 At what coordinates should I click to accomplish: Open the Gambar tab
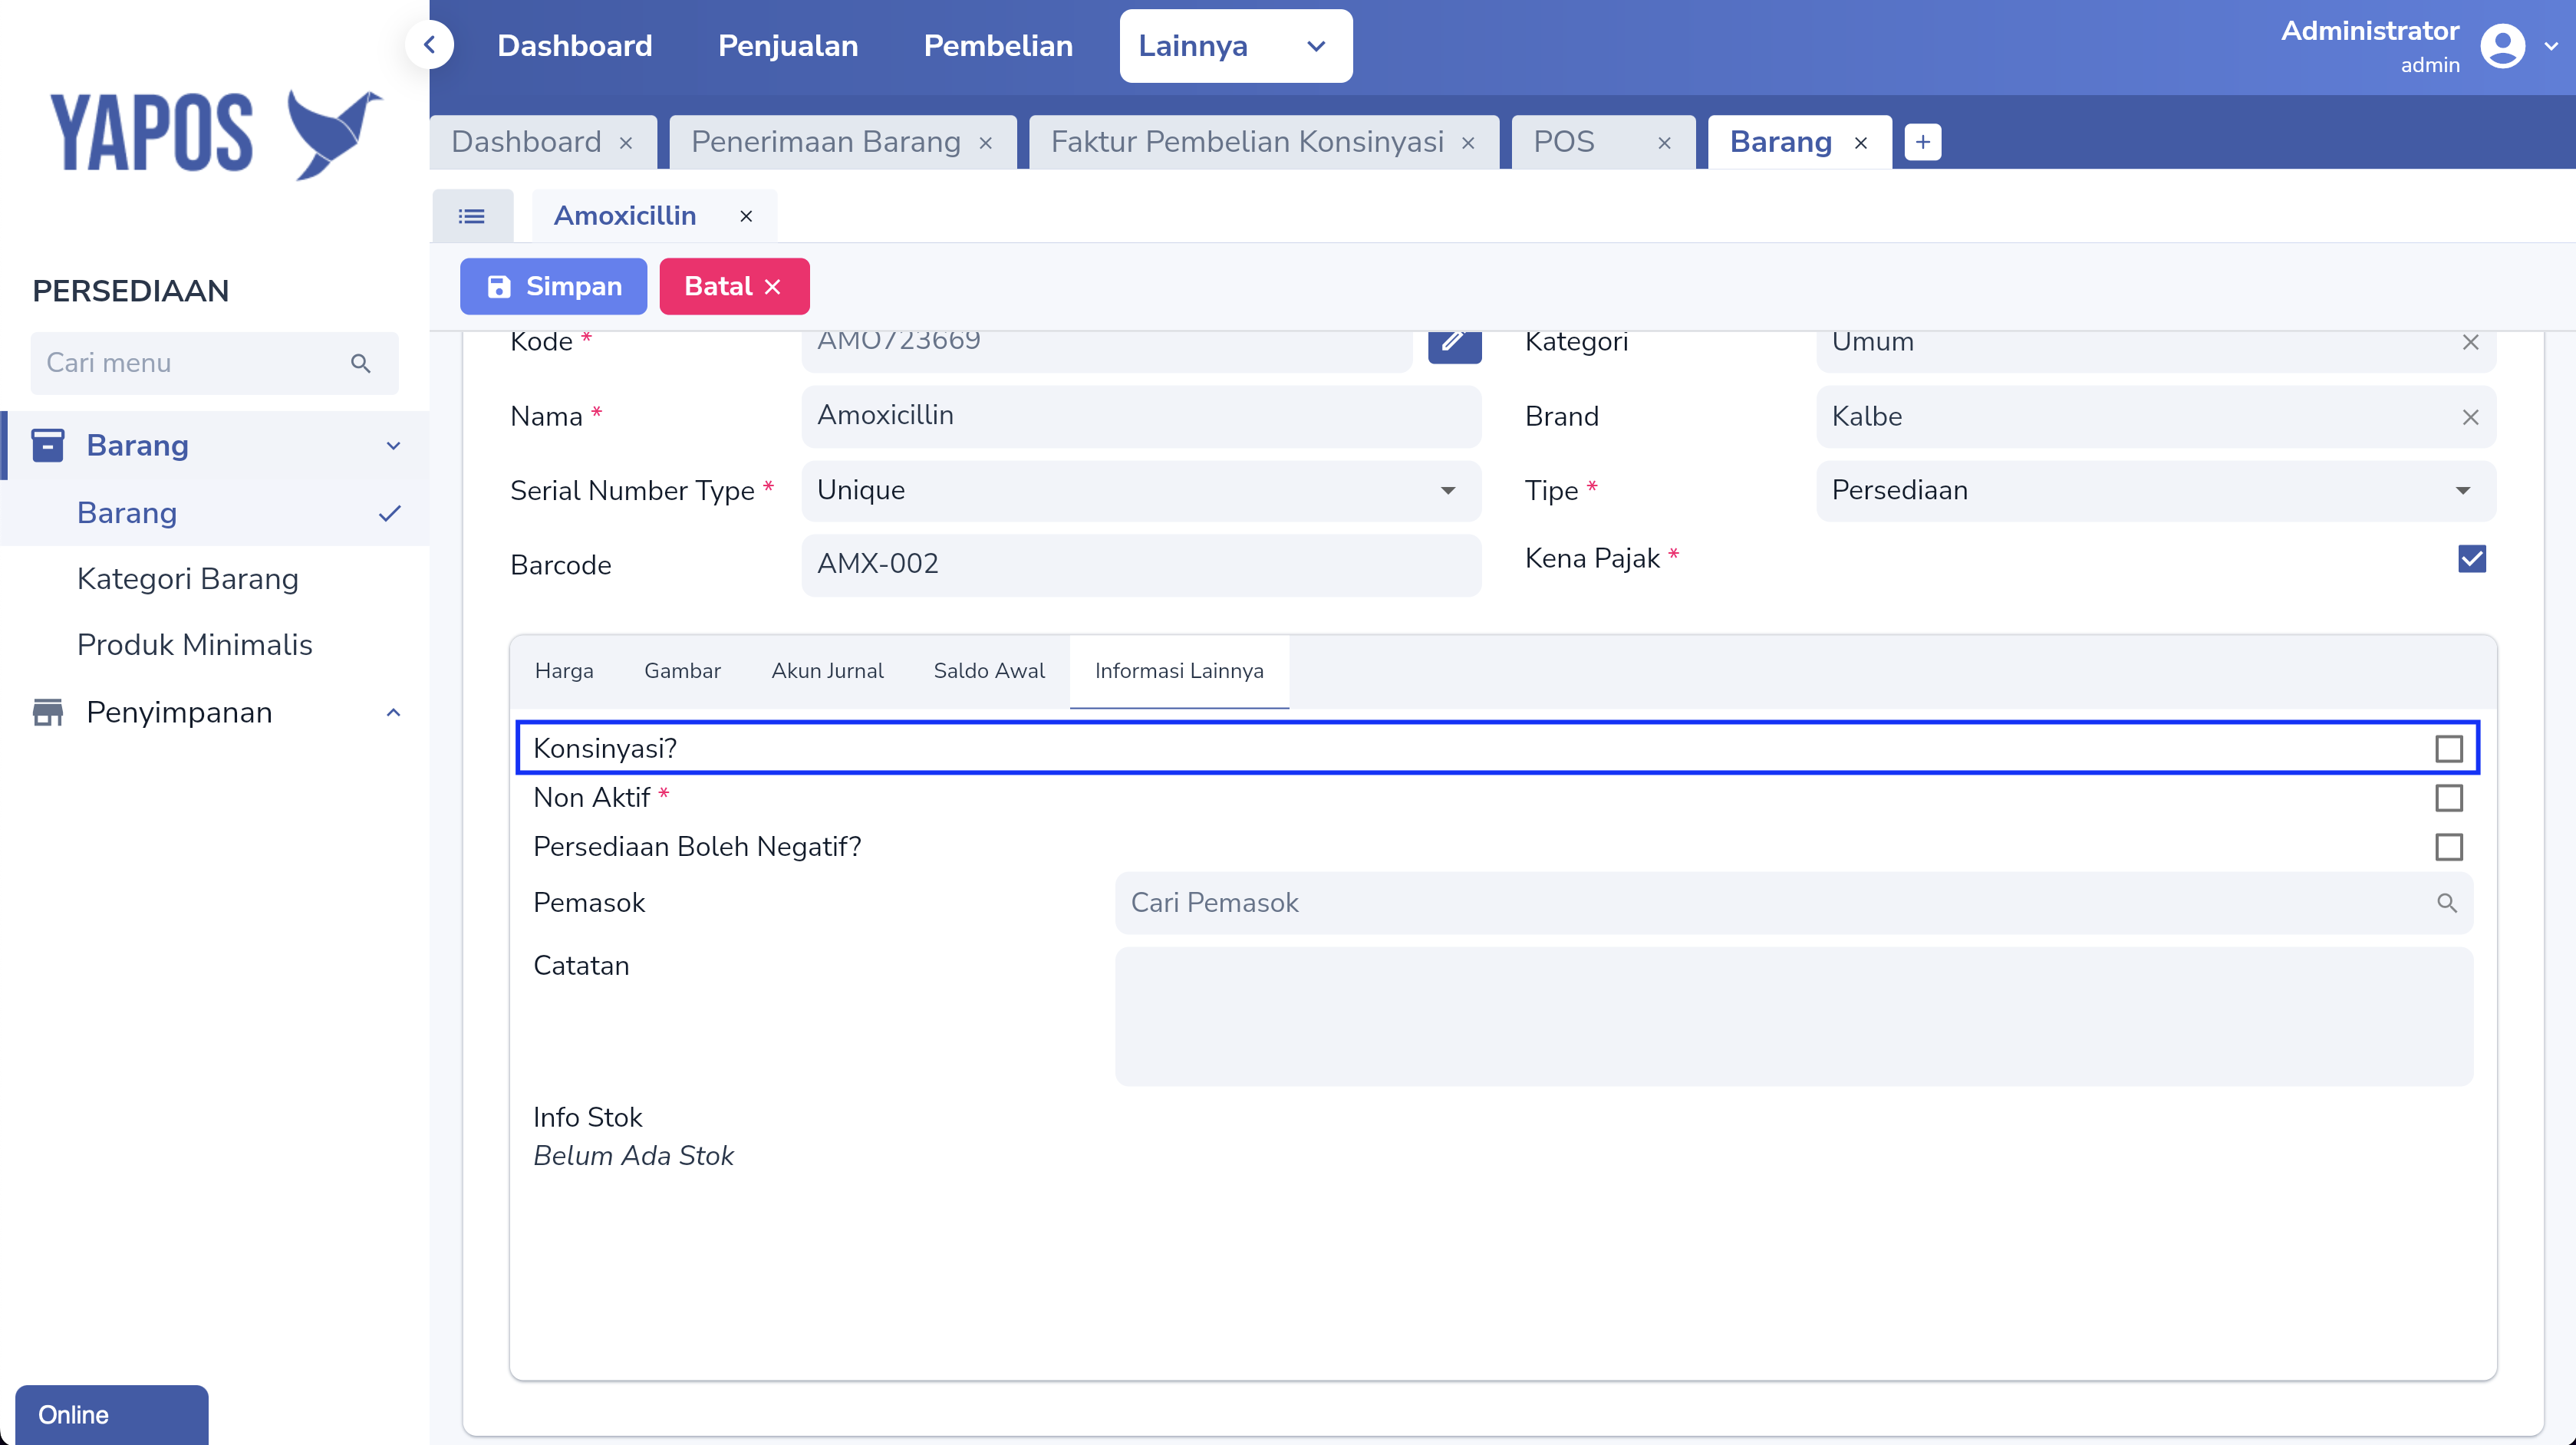click(682, 671)
